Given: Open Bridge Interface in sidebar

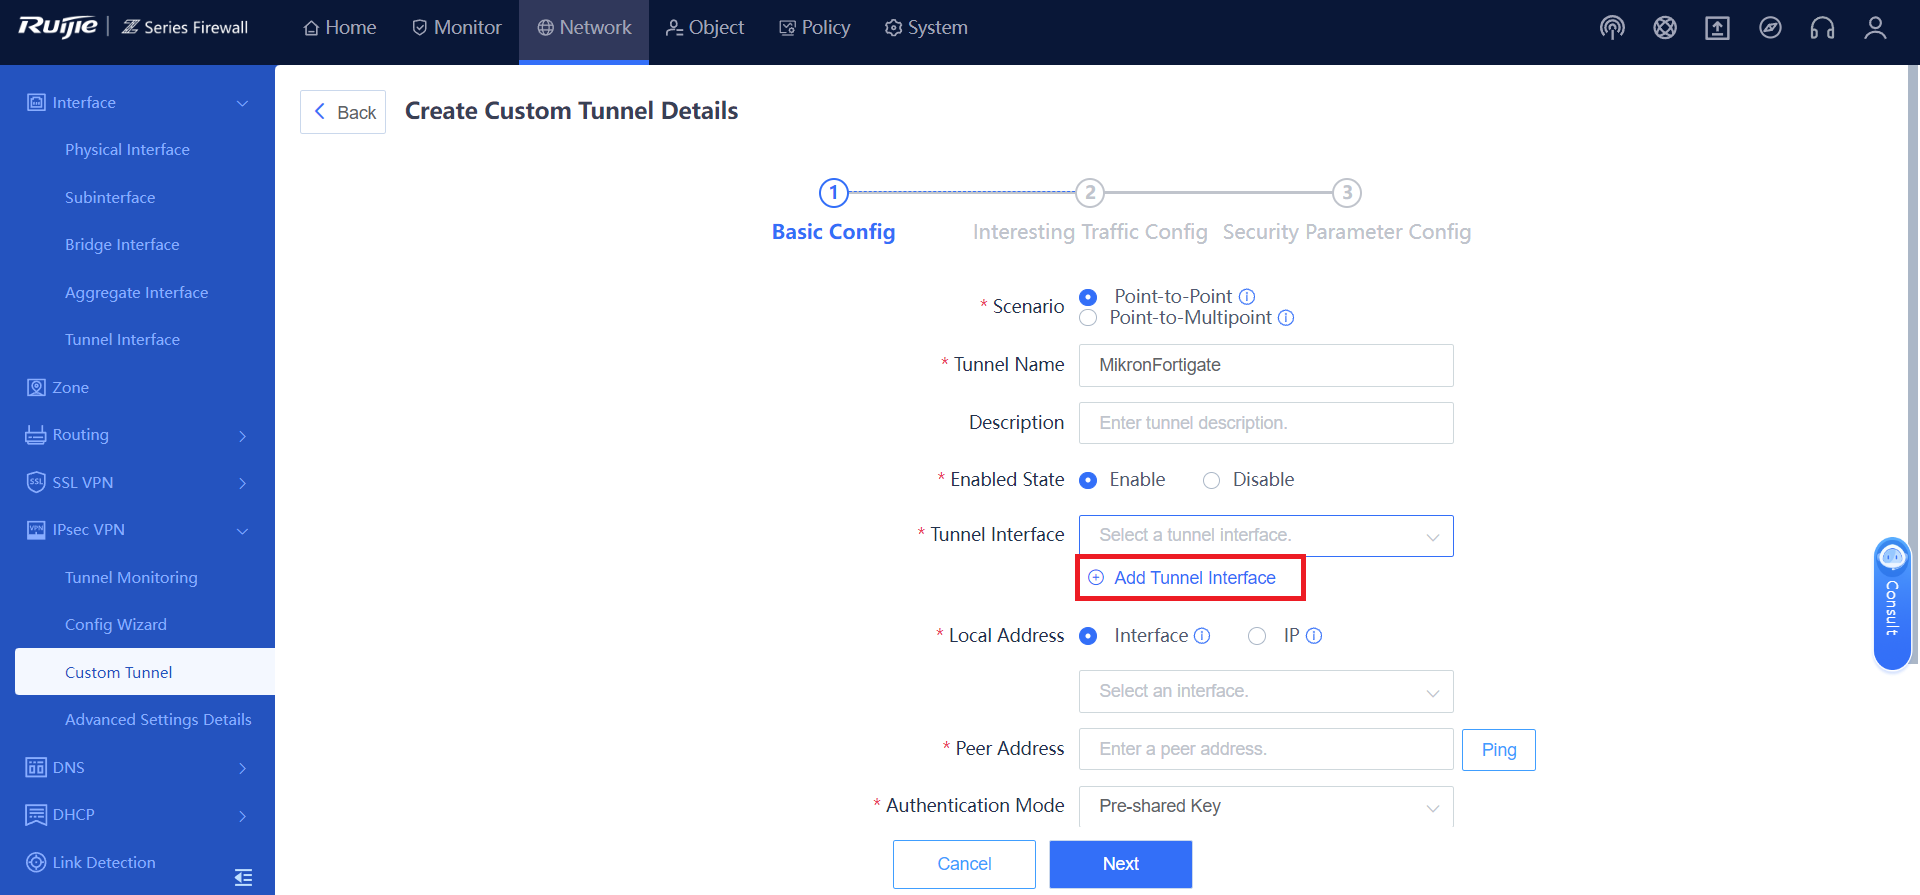Looking at the screenshot, I should point(122,245).
